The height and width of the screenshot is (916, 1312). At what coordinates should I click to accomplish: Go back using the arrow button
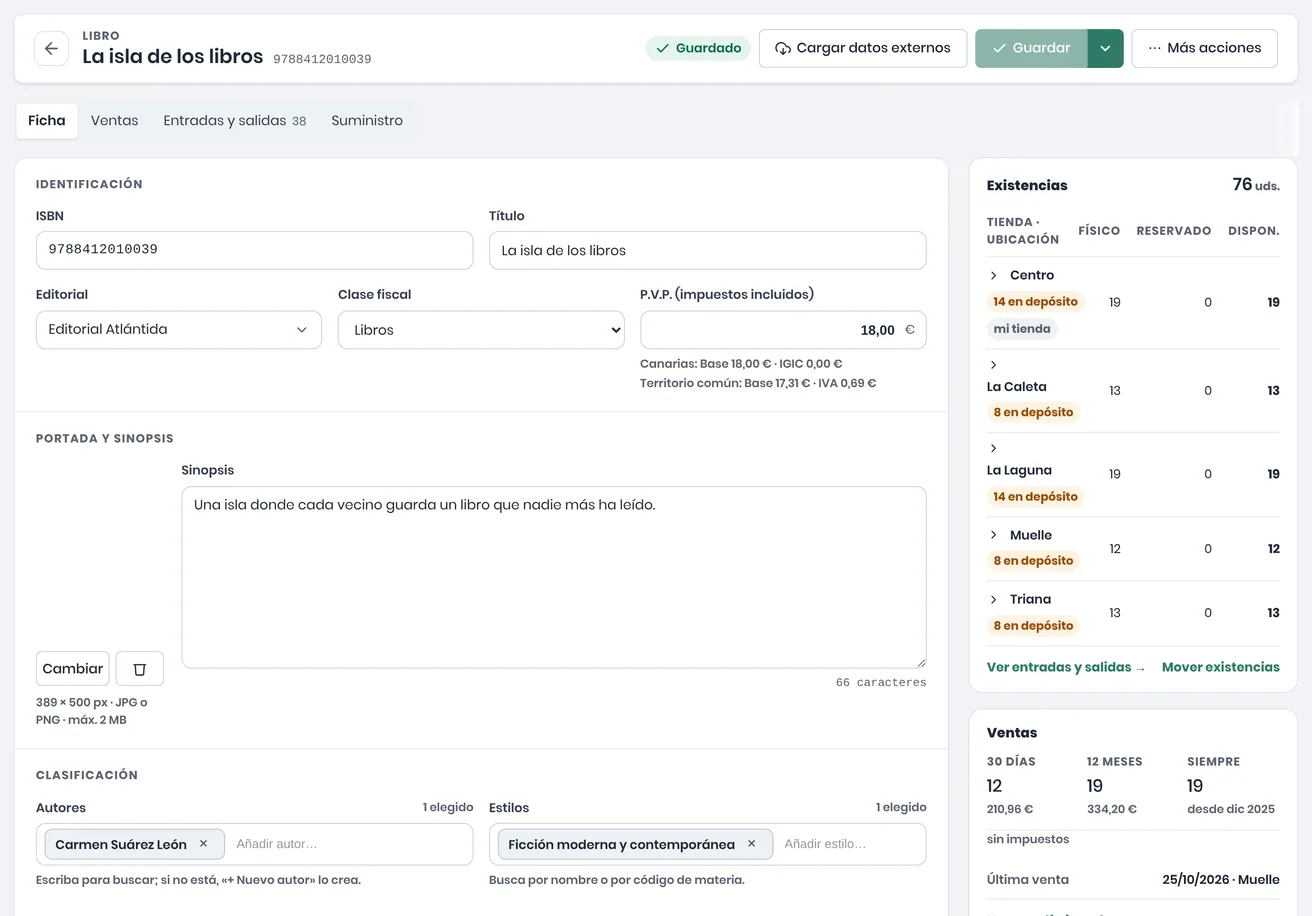pyautogui.click(x=51, y=48)
